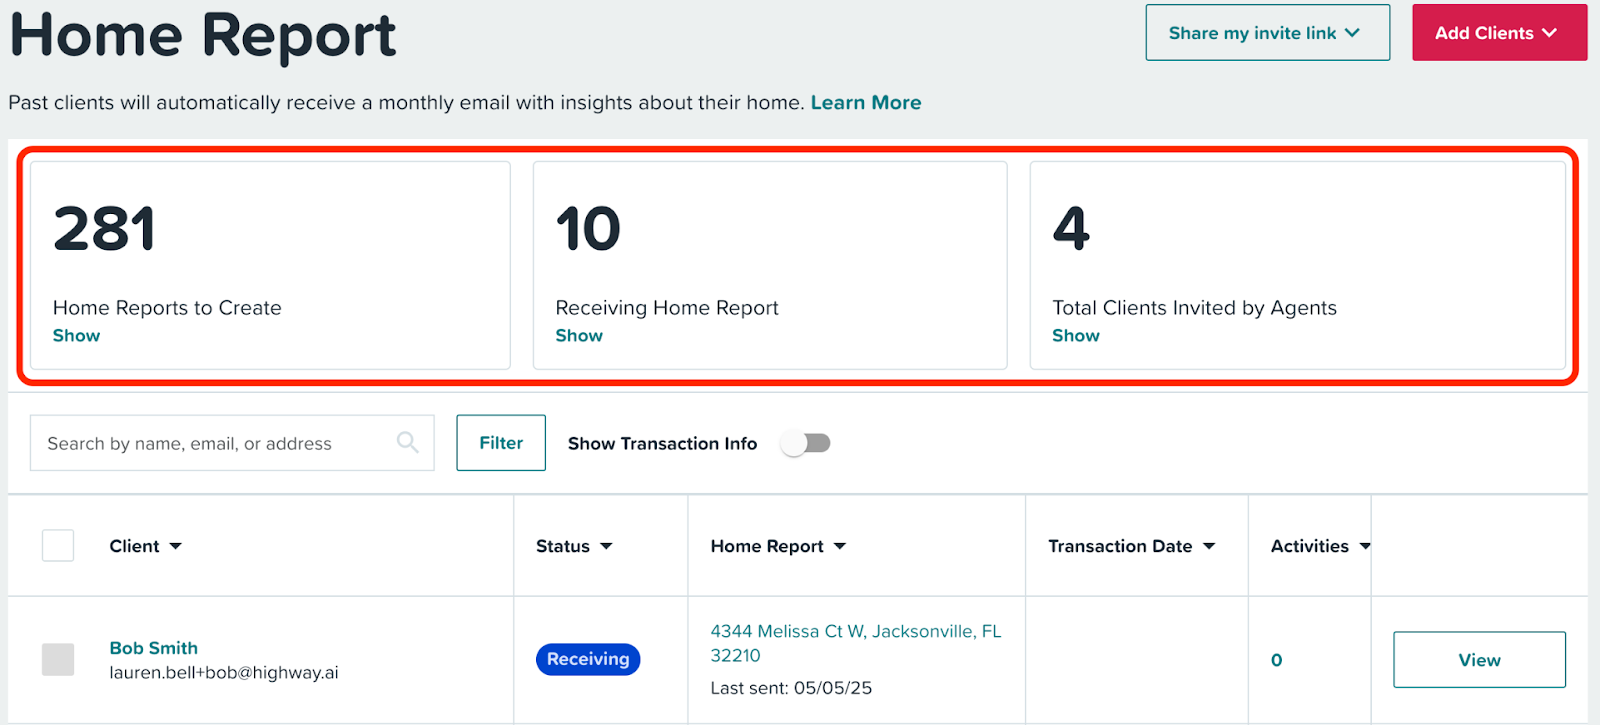Open Share my invite link dropdown
The width and height of the screenshot is (1600, 725).
[1267, 33]
